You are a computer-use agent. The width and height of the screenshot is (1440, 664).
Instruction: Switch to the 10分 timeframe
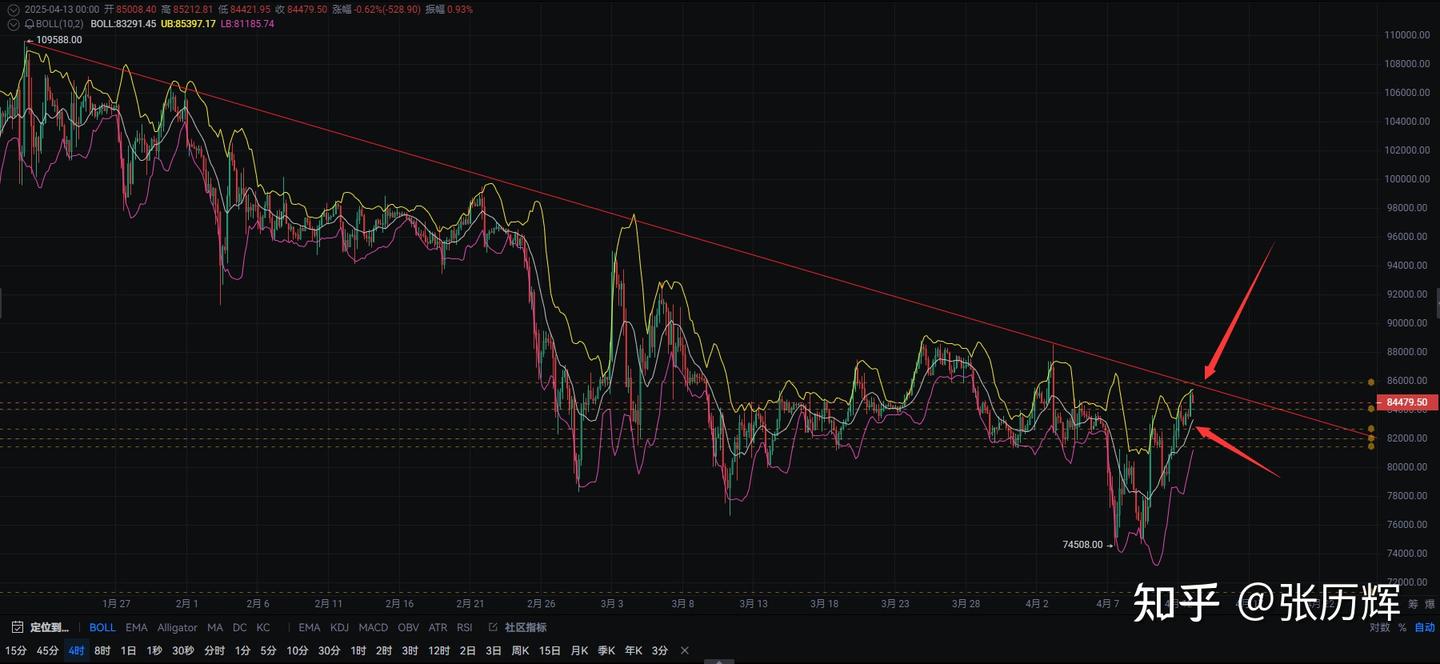298,651
